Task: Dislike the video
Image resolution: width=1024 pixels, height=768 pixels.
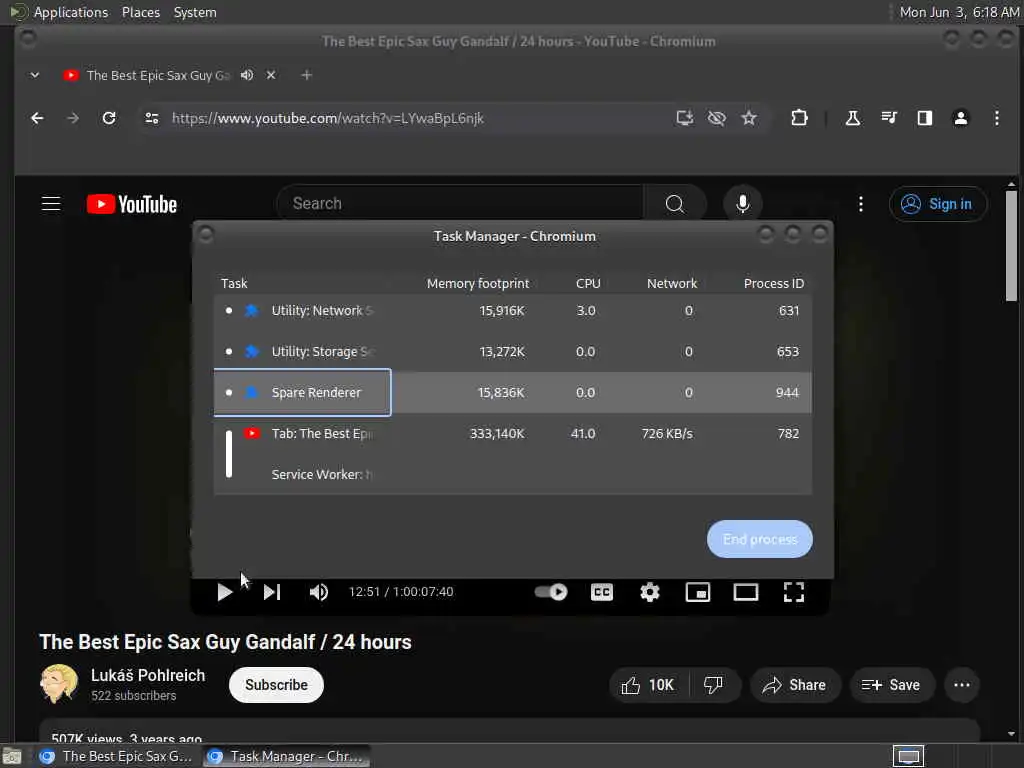Action: (713, 685)
